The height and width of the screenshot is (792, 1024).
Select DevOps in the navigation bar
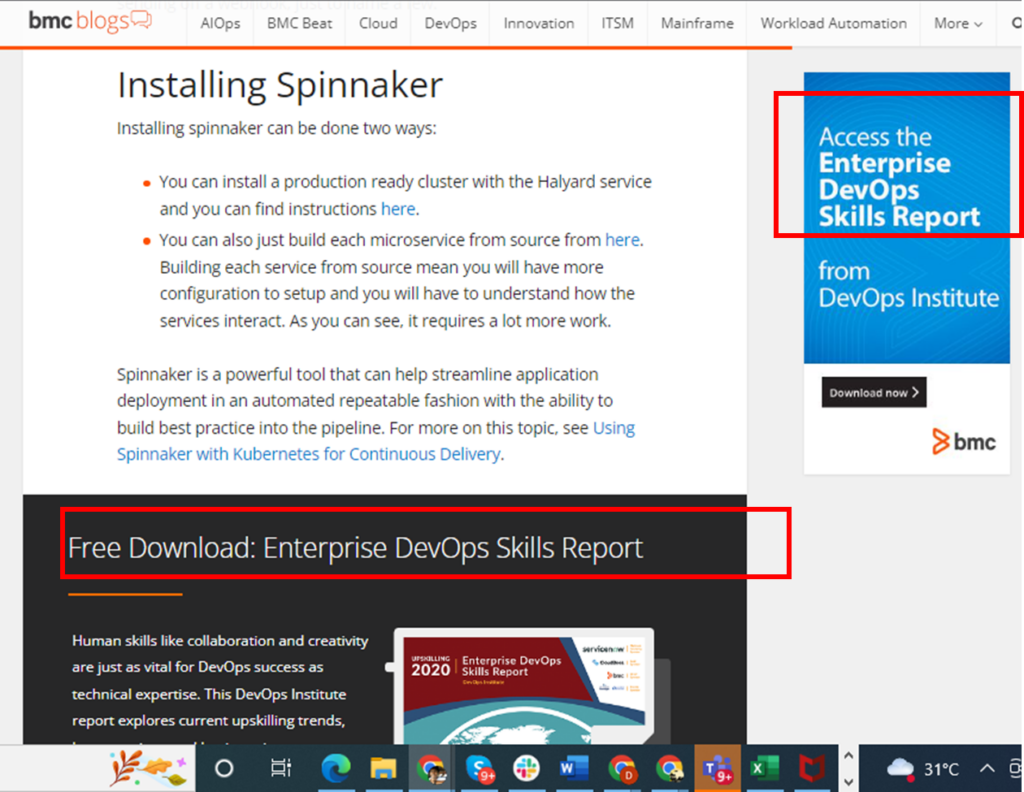pos(451,24)
